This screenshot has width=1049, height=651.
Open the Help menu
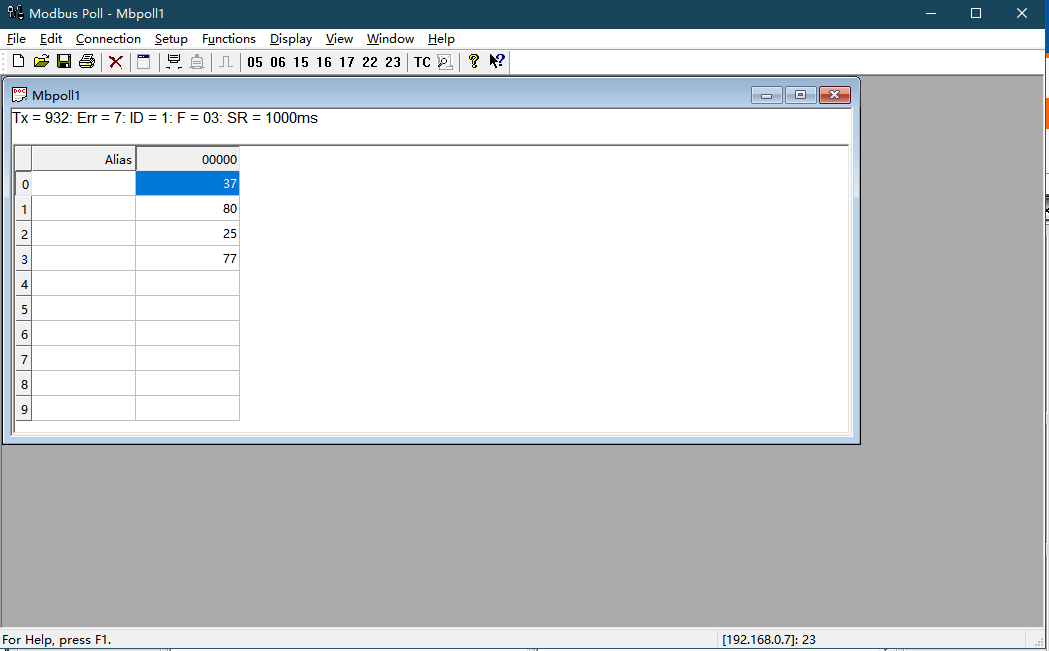pyautogui.click(x=441, y=39)
